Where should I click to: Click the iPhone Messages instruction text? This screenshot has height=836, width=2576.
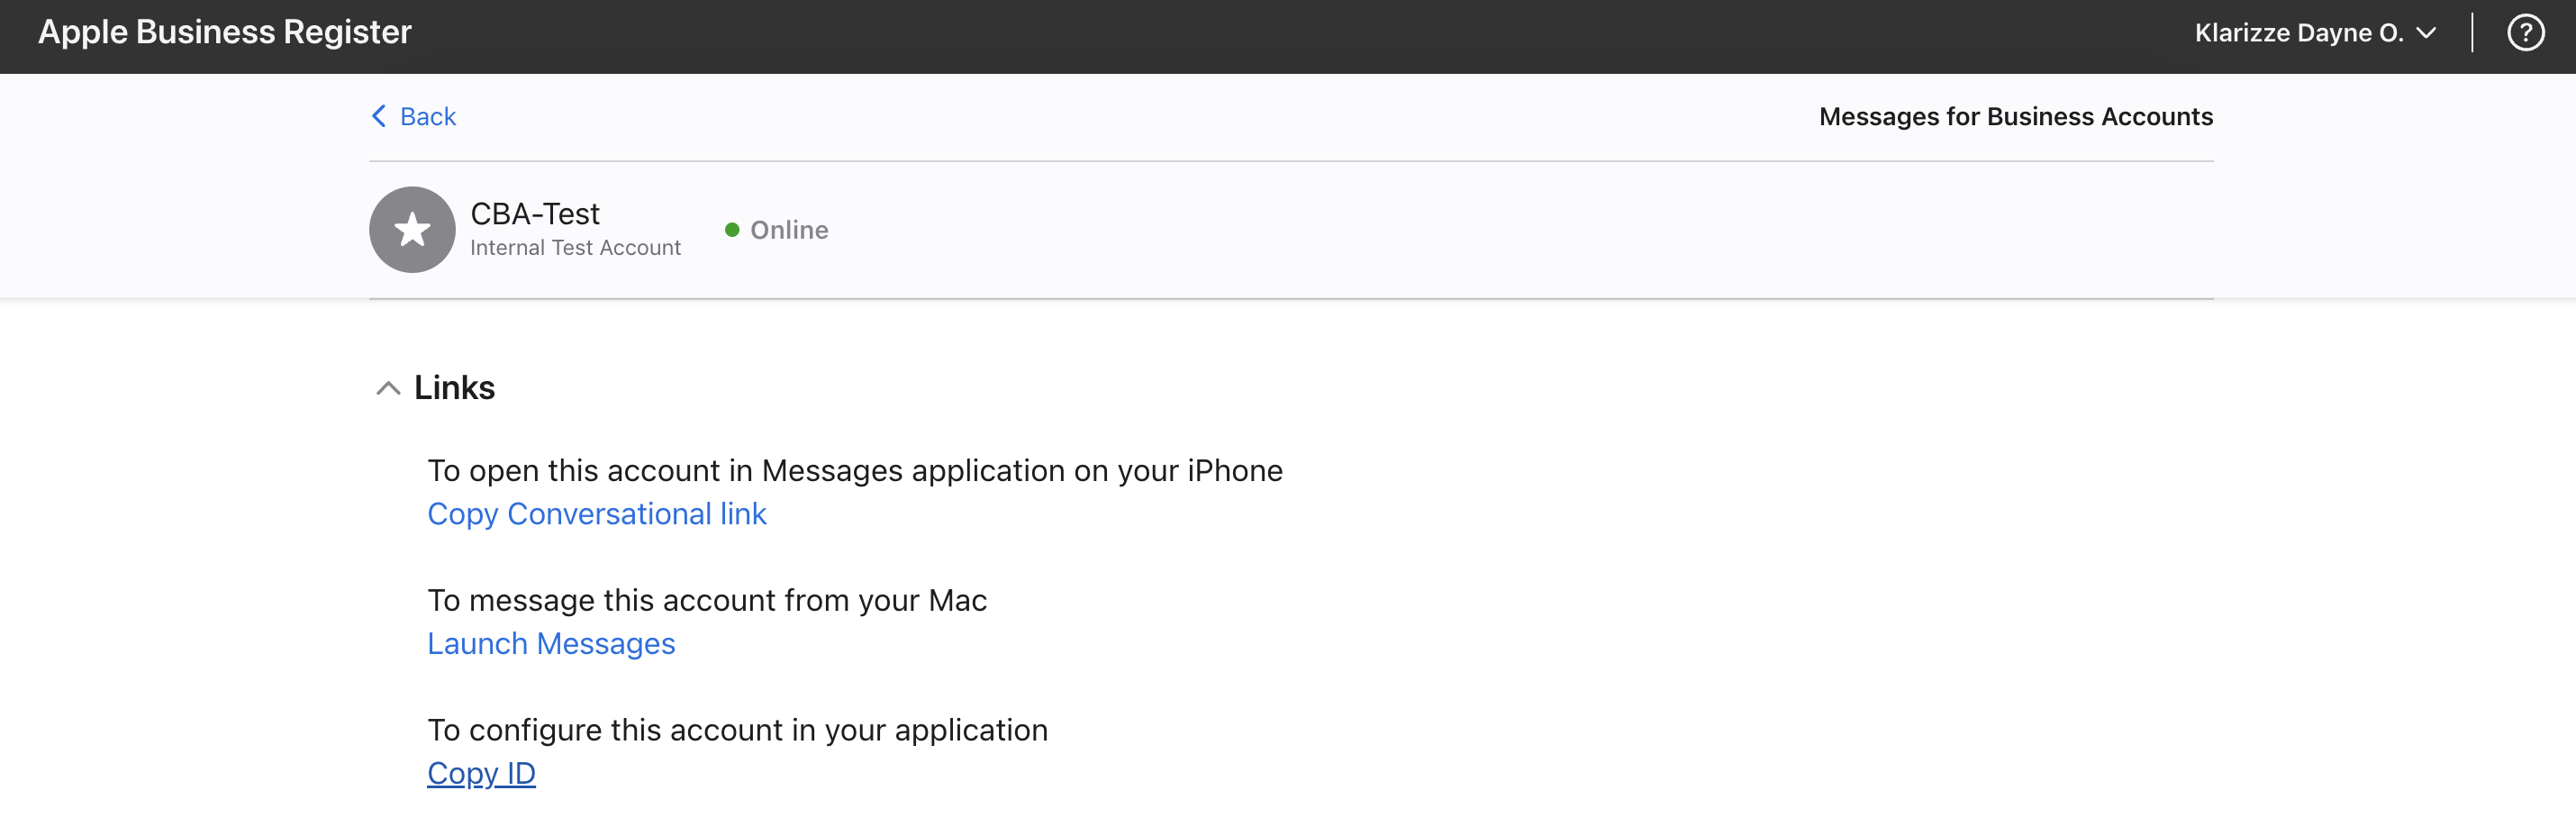pyautogui.click(x=855, y=470)
